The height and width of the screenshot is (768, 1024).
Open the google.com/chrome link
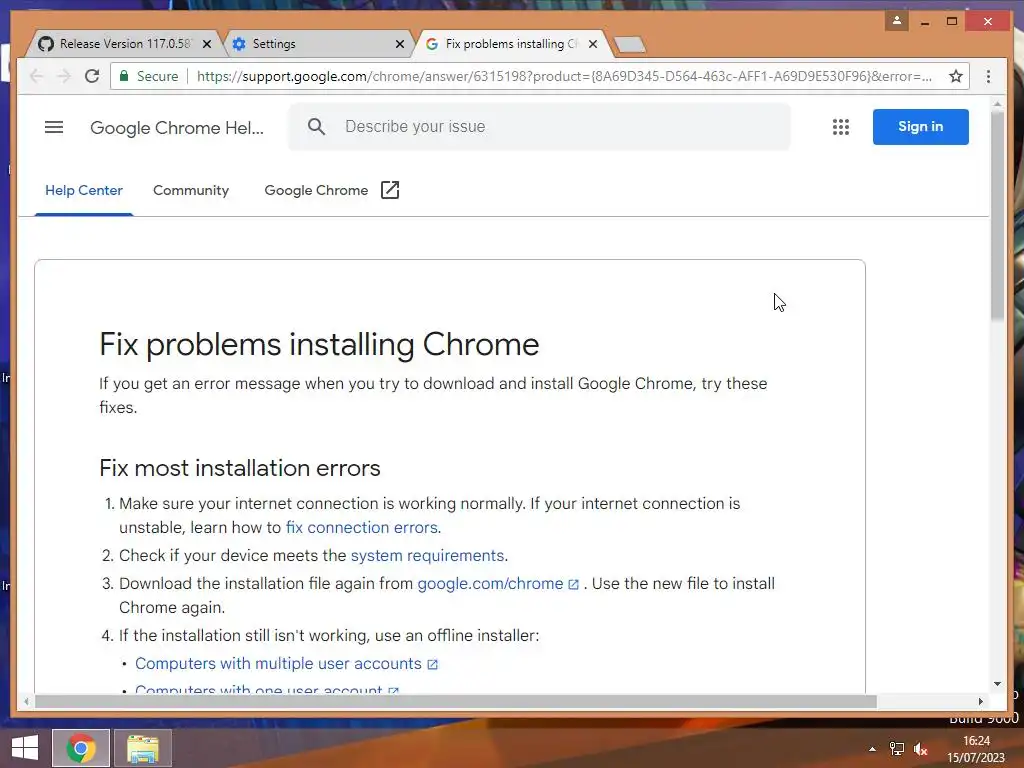498,583
